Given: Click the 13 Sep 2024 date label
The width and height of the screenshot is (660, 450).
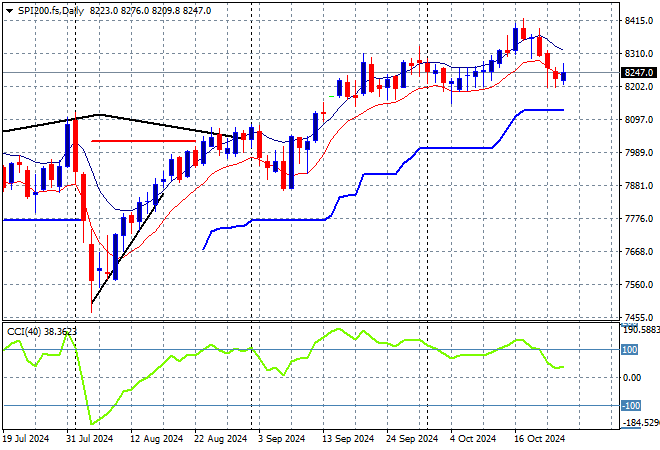Looking at the screenshot, I should coord(348,439).
